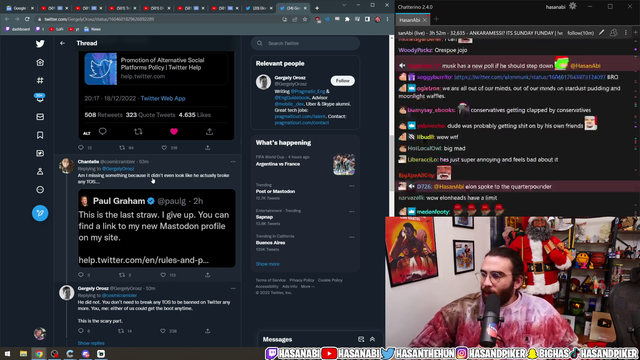This screenshot has width=640, height=360.
Task: Open Chatterino viewer list icon
Action: point(613,33)
